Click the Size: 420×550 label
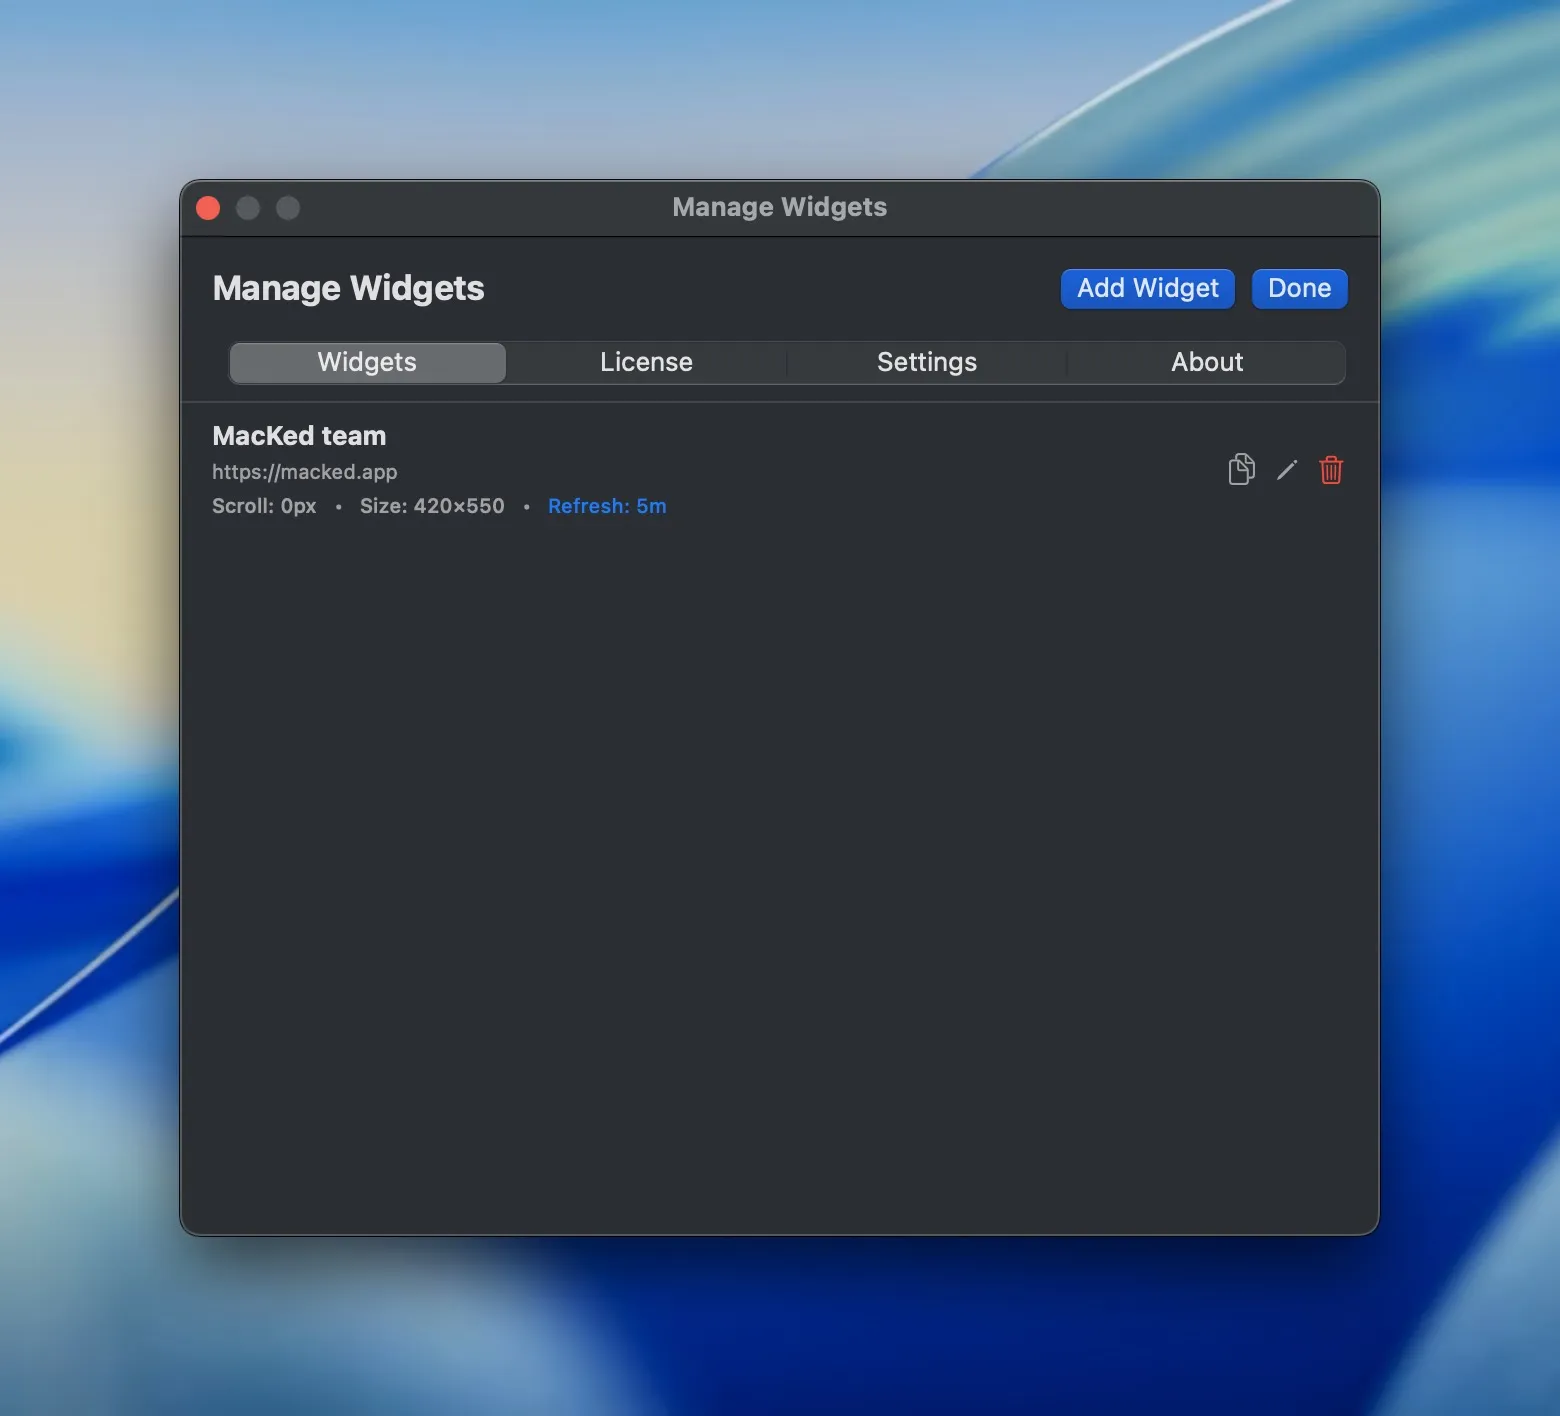The image size is (1560, 1416). point(432,506)
